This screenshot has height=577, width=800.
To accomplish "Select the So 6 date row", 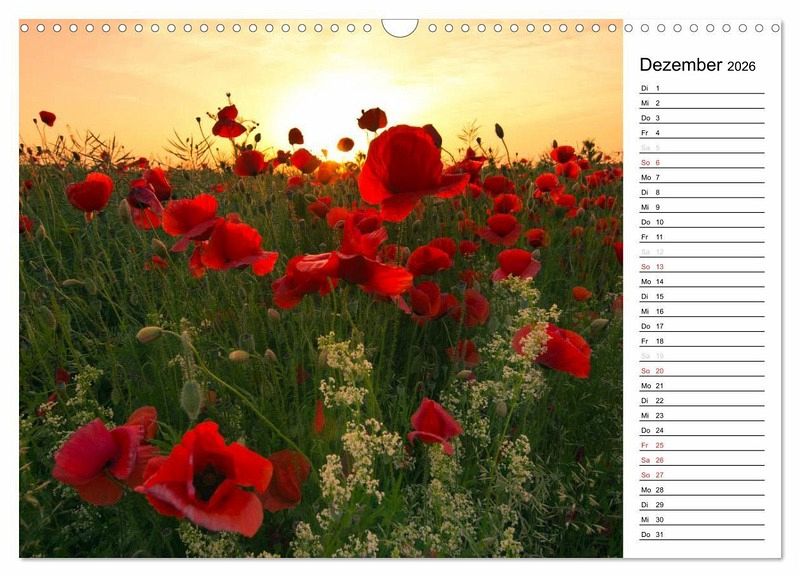I will pos(702,162).
